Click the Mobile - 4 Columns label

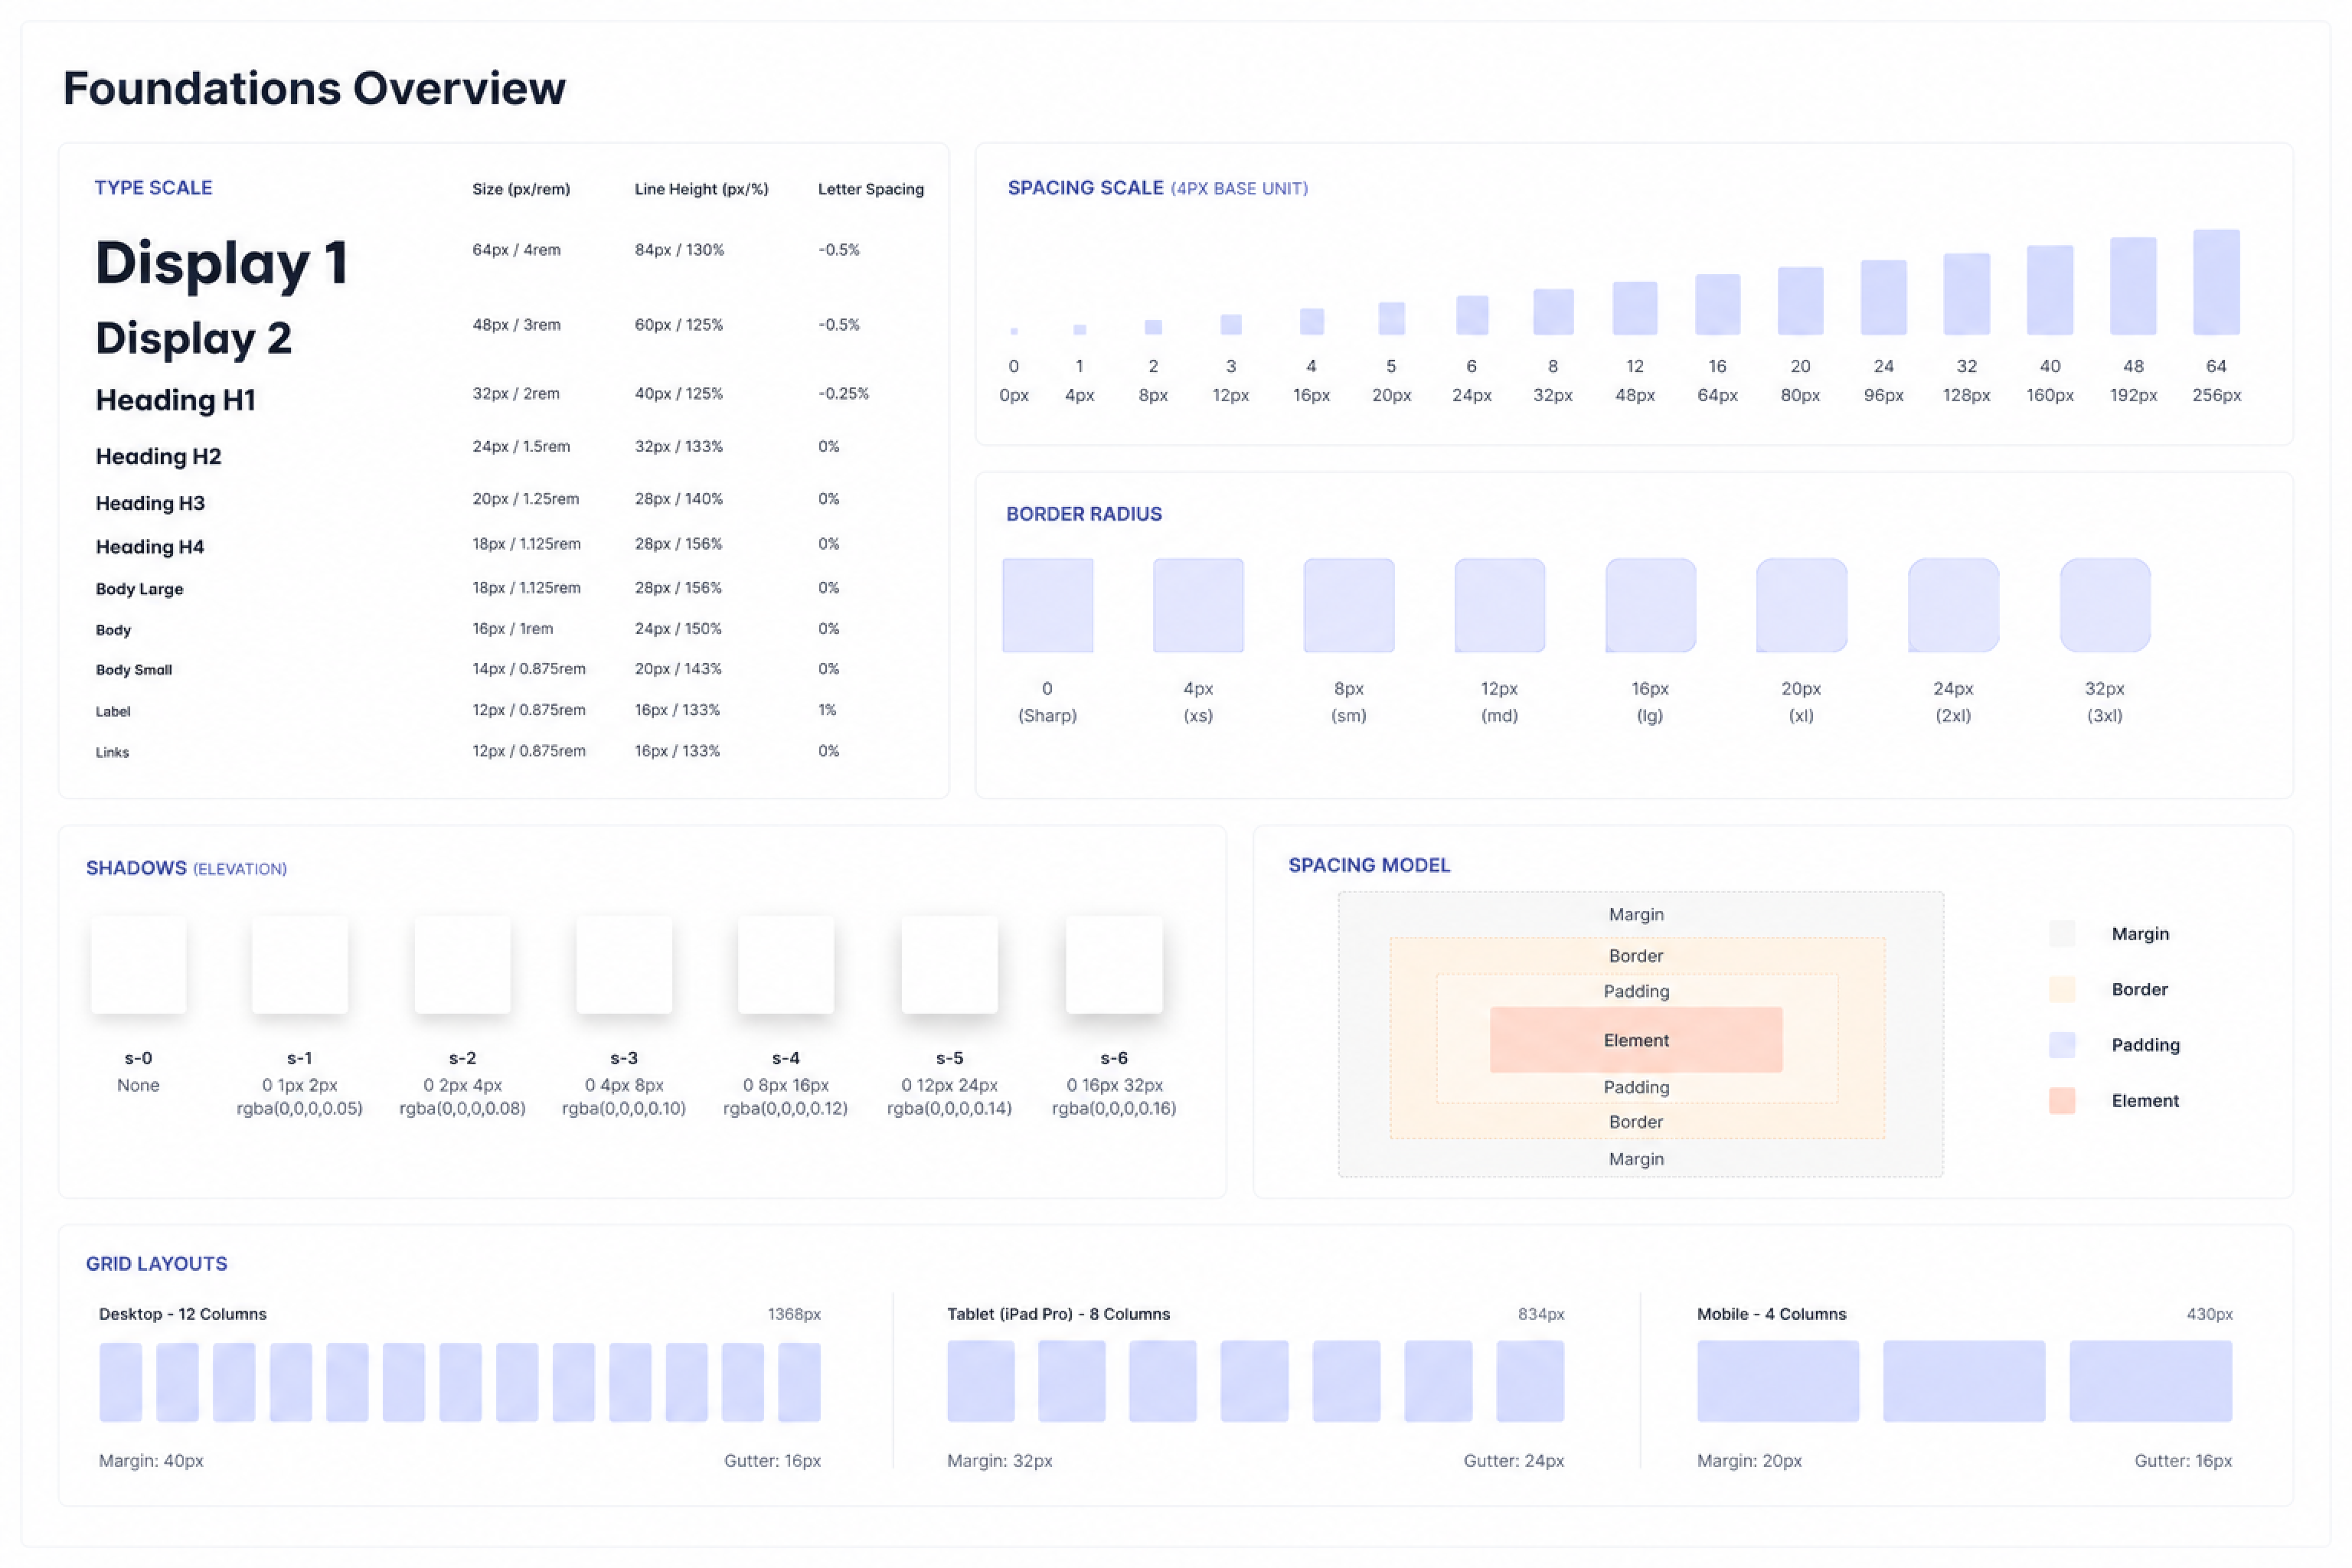coord(1772,1314)
